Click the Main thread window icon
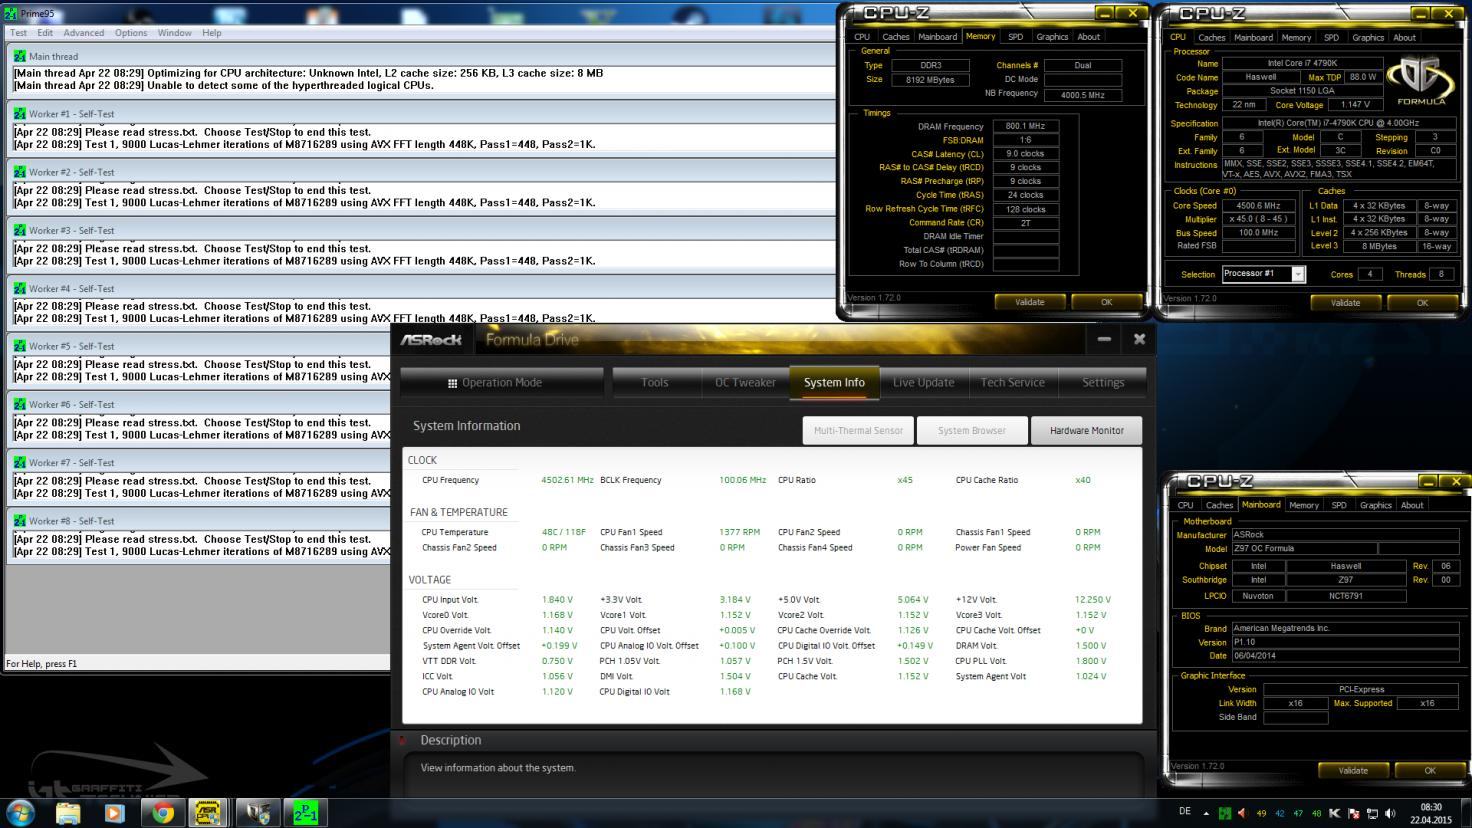 (x=20, y=56)
